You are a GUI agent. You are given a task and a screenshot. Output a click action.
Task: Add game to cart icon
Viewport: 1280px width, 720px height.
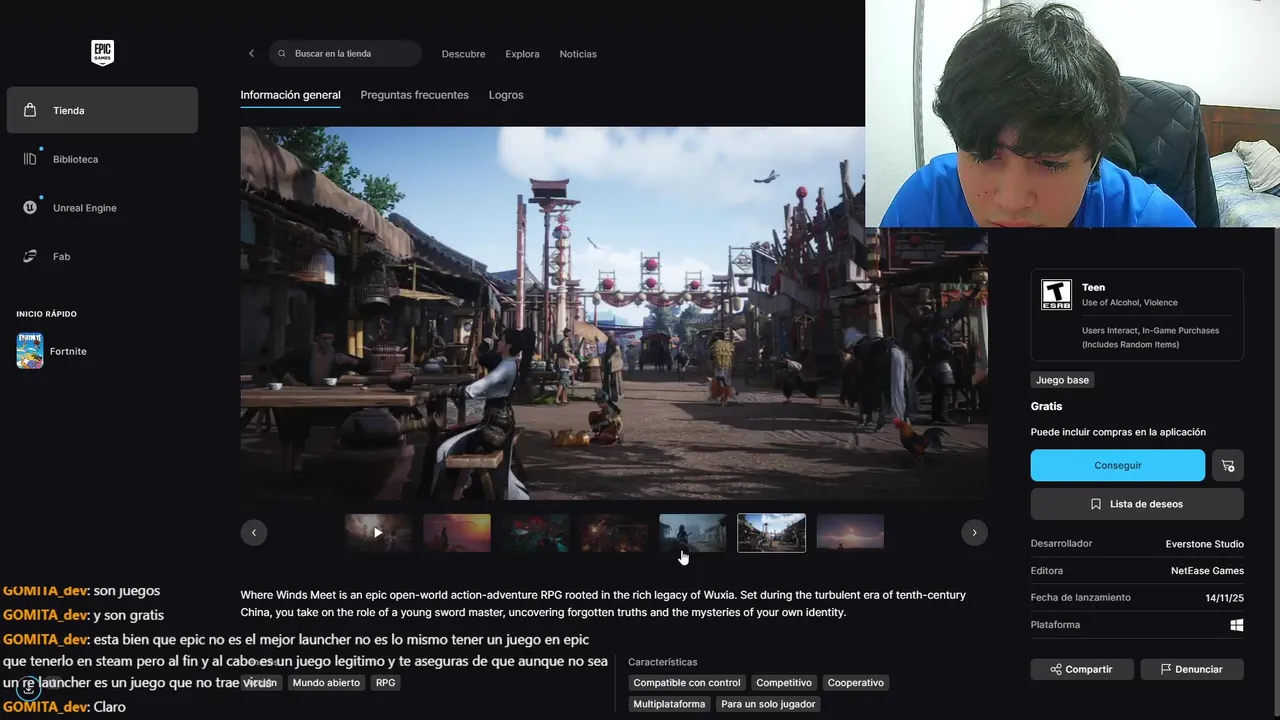[1228, 465]
